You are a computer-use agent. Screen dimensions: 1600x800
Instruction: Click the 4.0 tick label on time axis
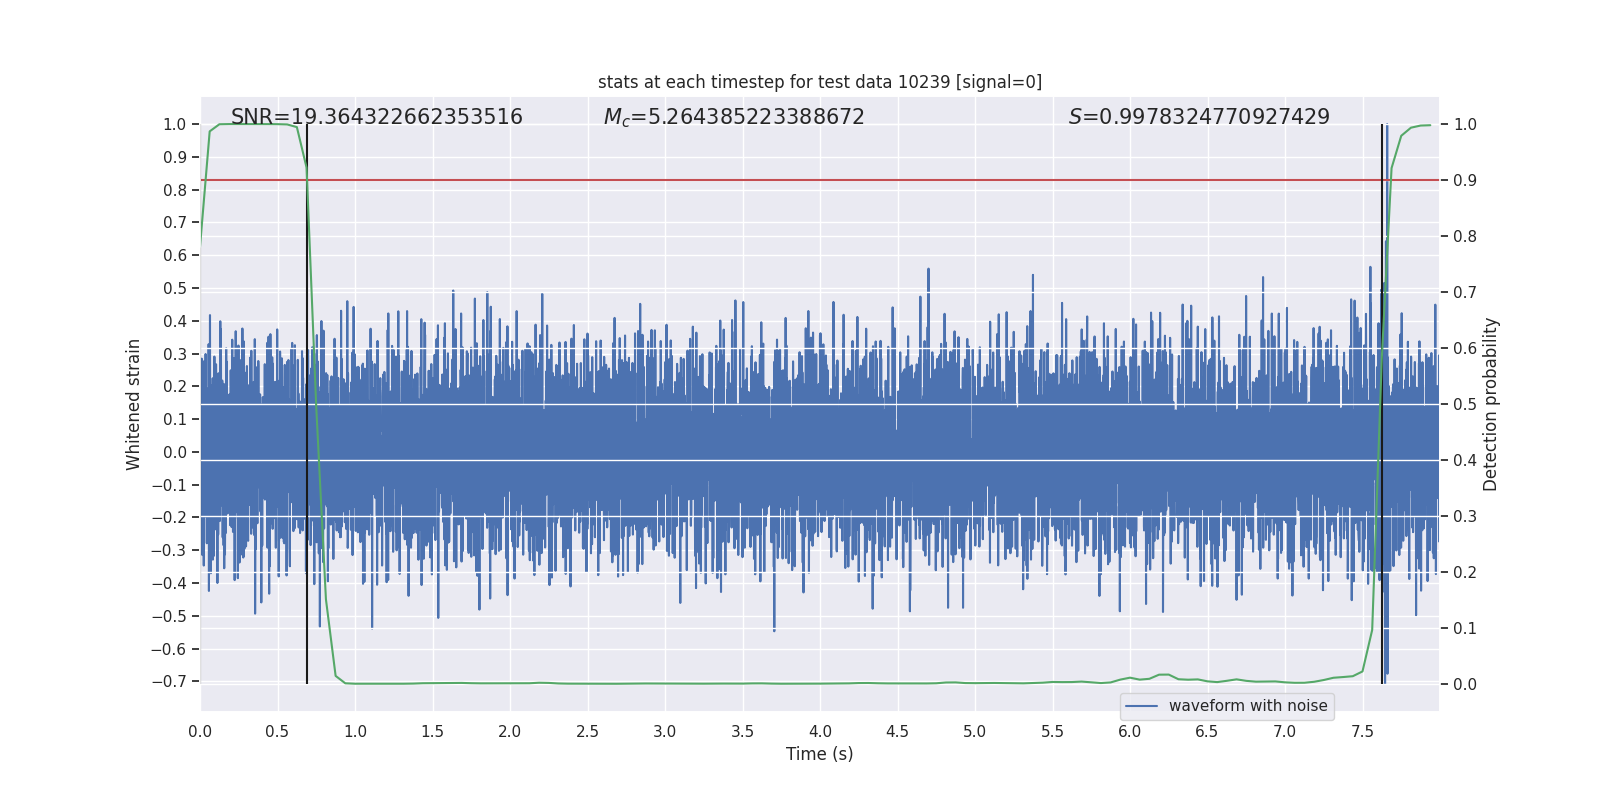[820, 732]
